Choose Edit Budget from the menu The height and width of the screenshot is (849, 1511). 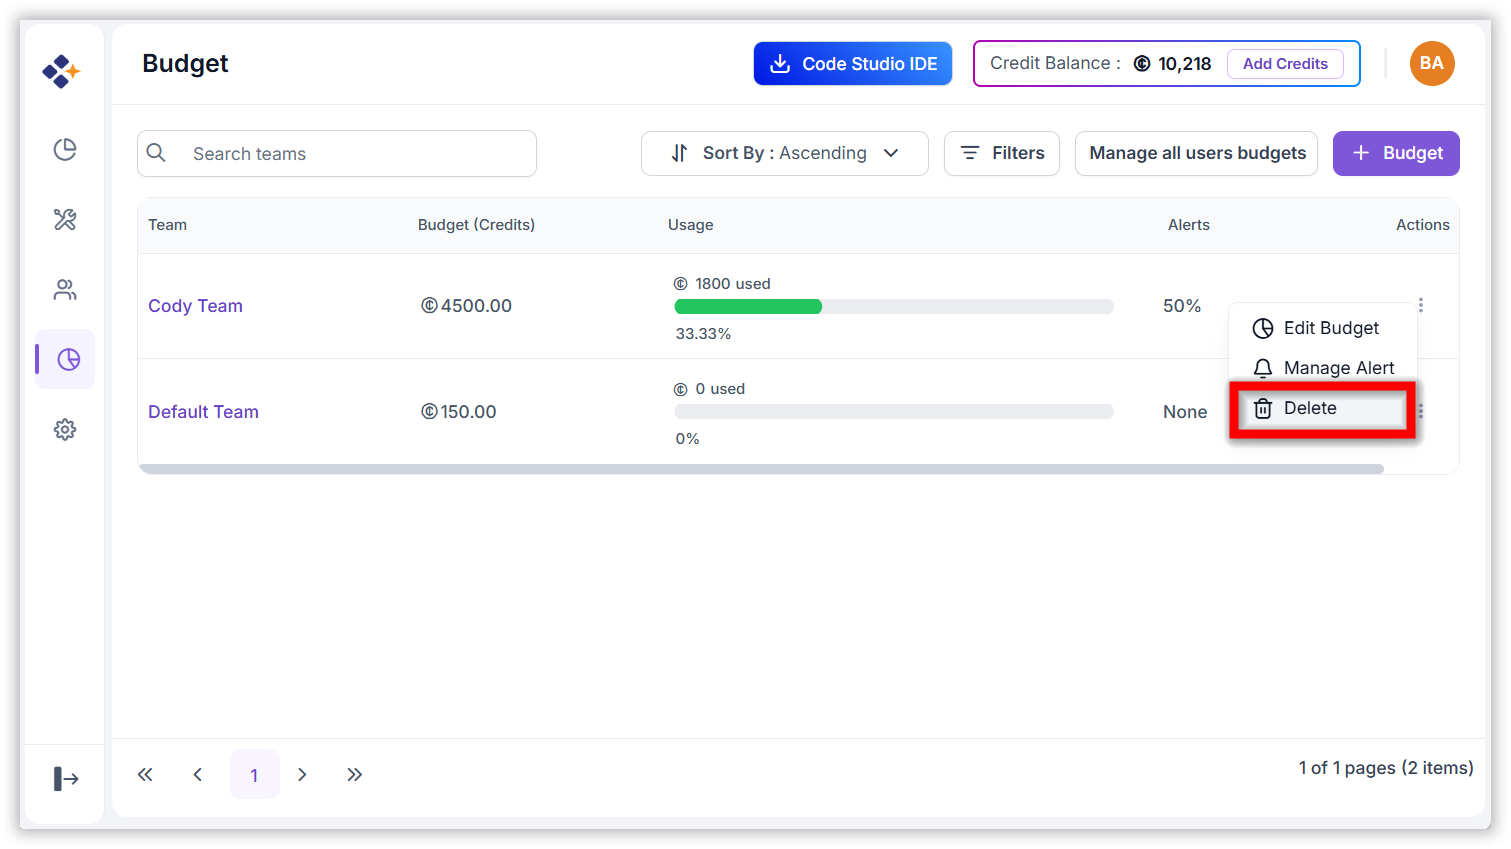click(x=1323, y=328)
